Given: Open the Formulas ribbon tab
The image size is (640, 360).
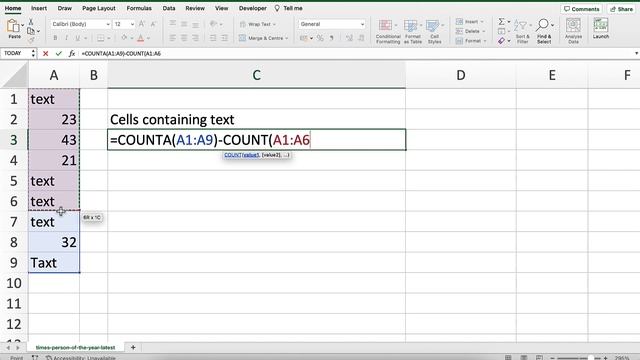Looking at the screenshot, I should [x=139, y=8].
